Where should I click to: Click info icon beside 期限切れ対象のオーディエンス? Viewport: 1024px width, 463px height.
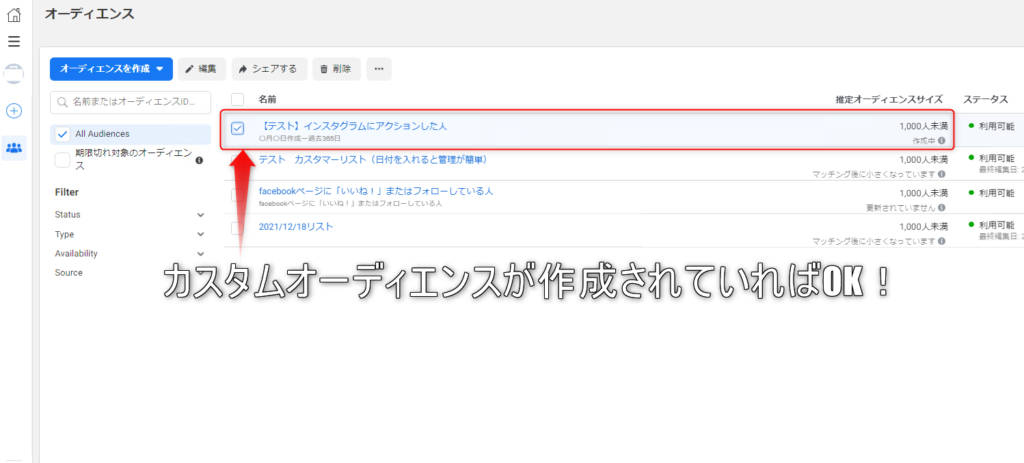coord(199,160)
